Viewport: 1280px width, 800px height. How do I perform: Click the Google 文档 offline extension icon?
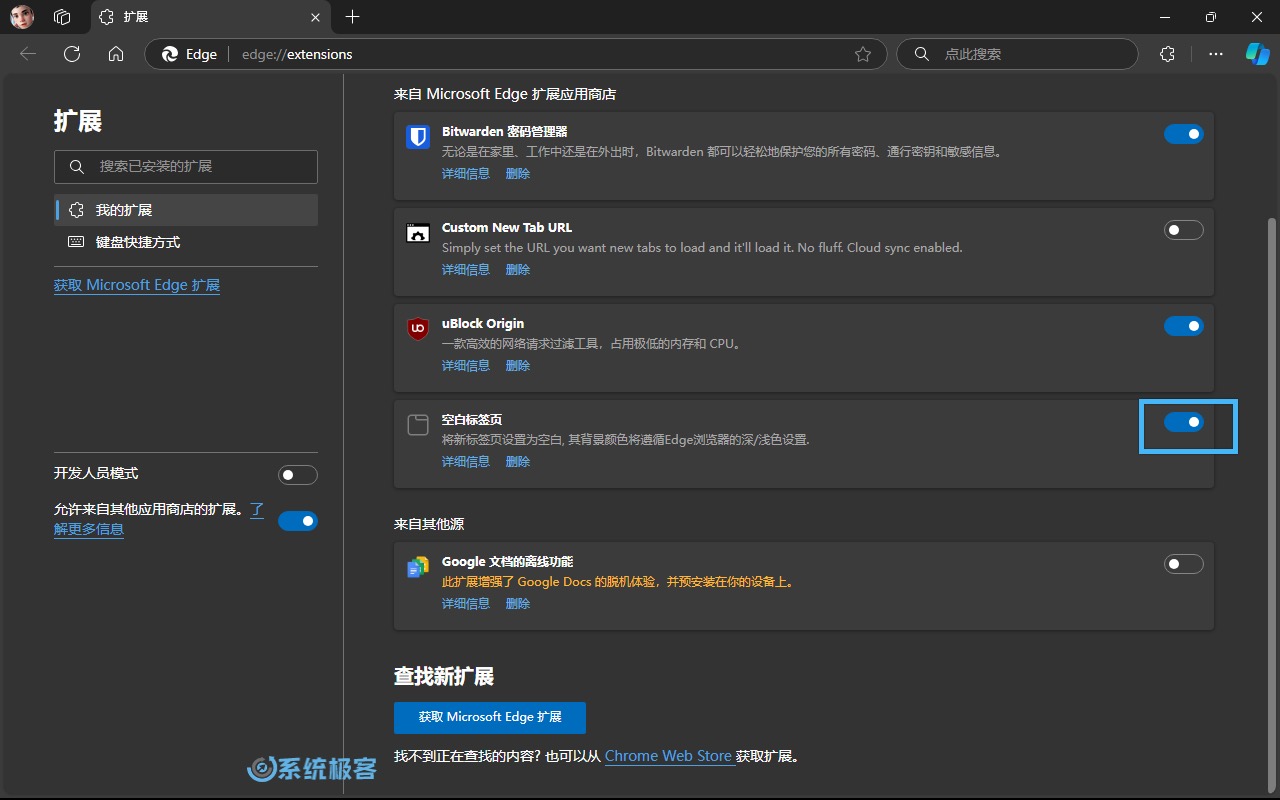(418, 567)
